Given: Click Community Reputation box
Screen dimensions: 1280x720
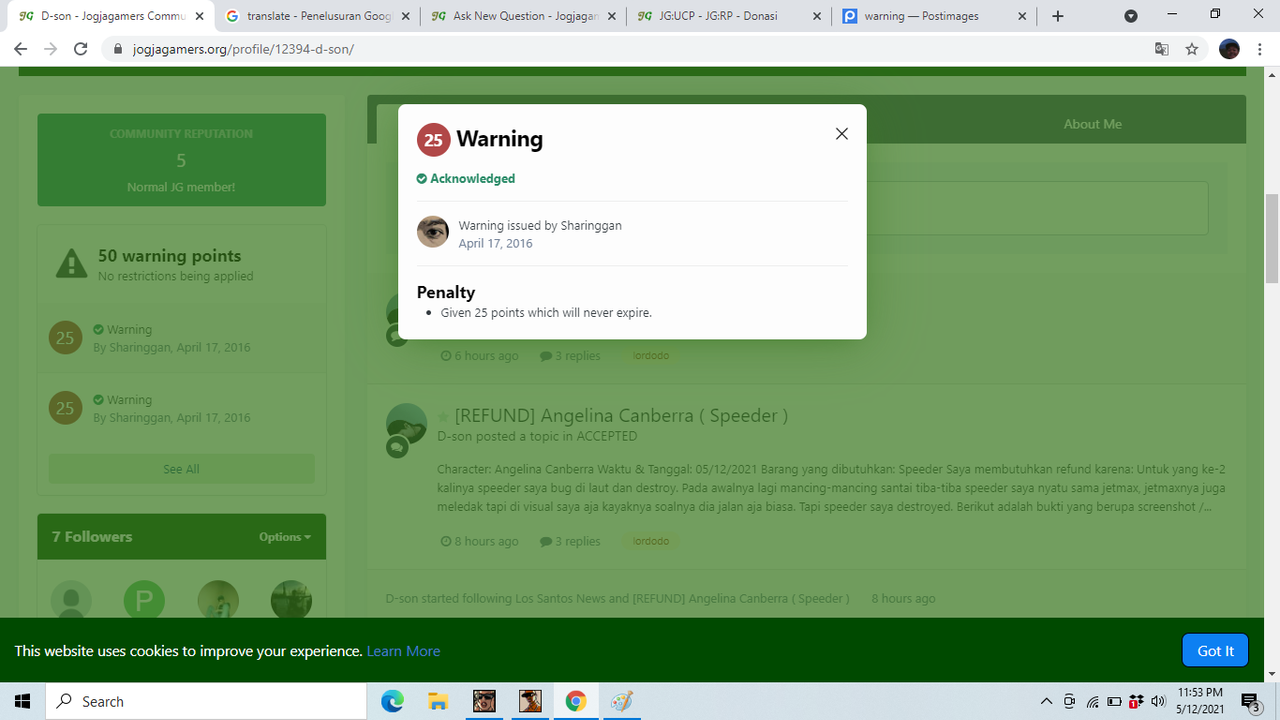Looking at the screenshot, I should coord(181,160).
